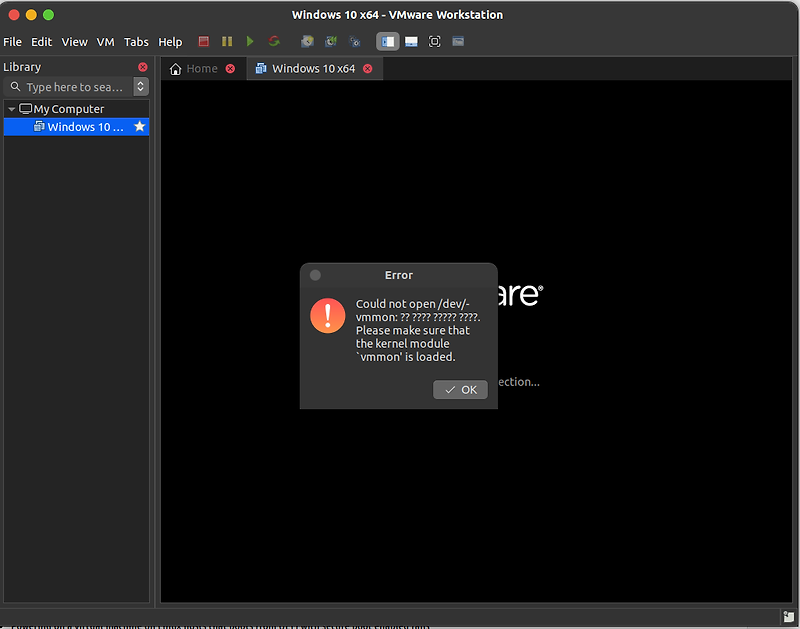Revert the VM to its snapshot
Image resolution: width=800 pixels, height=629 pixels.
coord(331,41)
